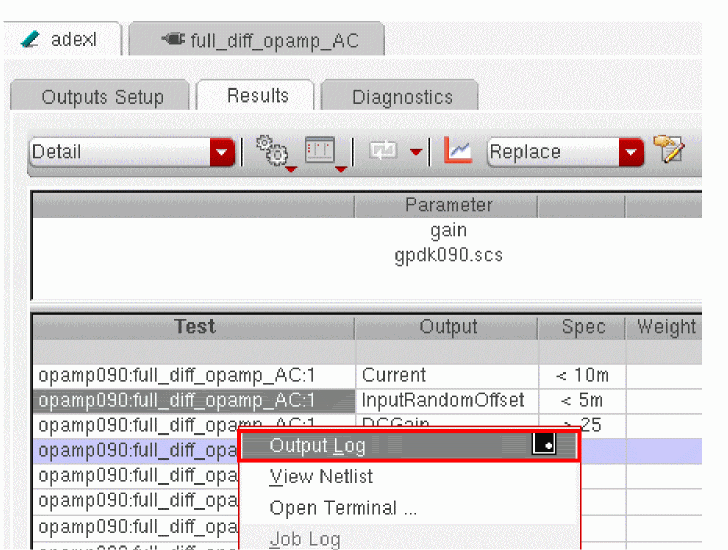
Task: Switch to the adexl tab
Action: [62, 39]
